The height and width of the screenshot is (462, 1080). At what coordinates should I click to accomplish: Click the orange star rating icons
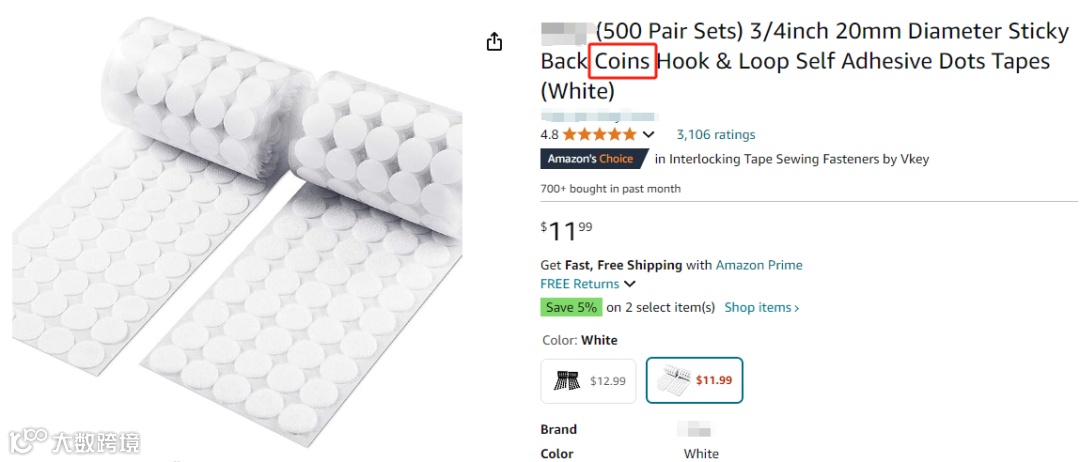pos(599,134)
